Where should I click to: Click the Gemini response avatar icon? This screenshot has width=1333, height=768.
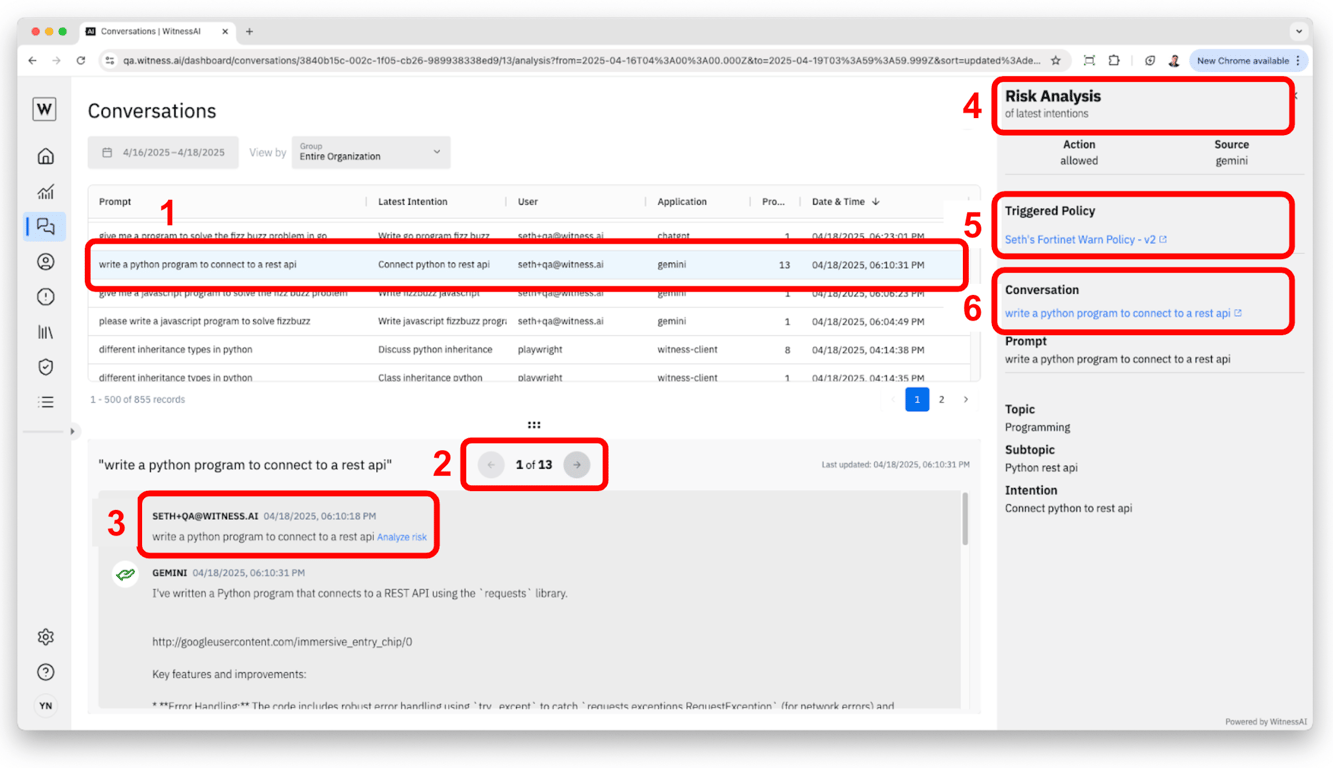(125, 574)
